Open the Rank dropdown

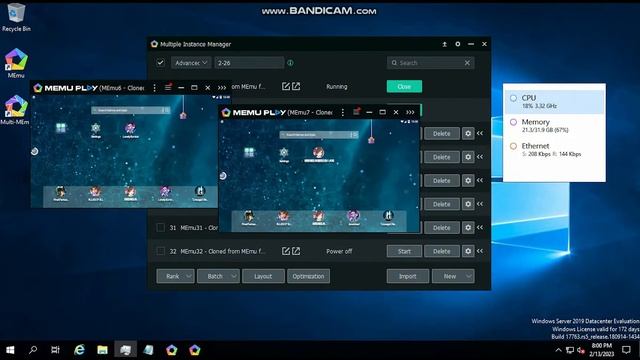175,276
